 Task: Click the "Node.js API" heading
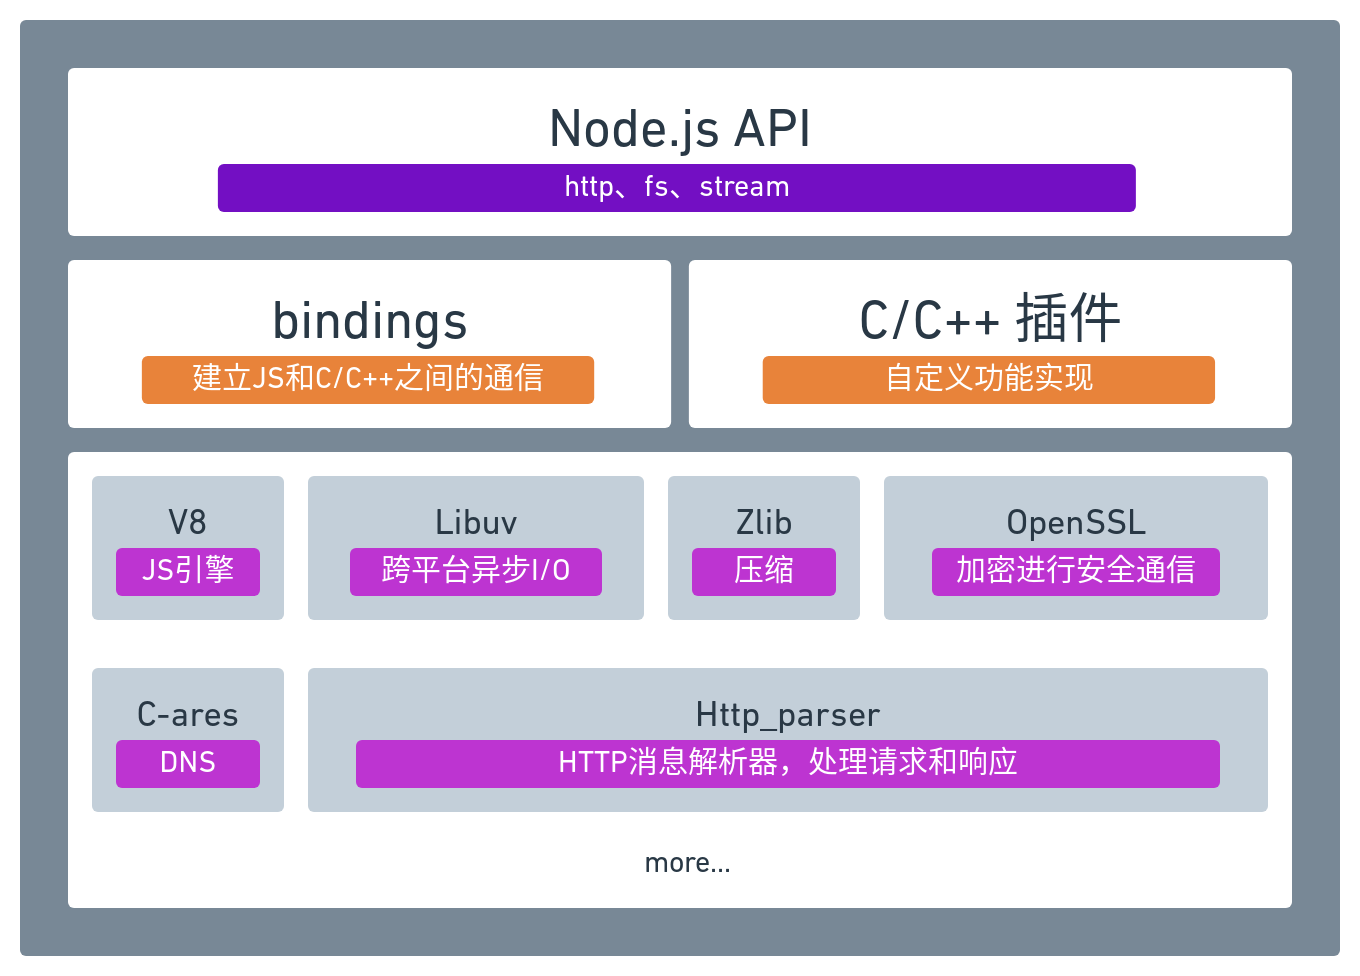pos(680,130)
